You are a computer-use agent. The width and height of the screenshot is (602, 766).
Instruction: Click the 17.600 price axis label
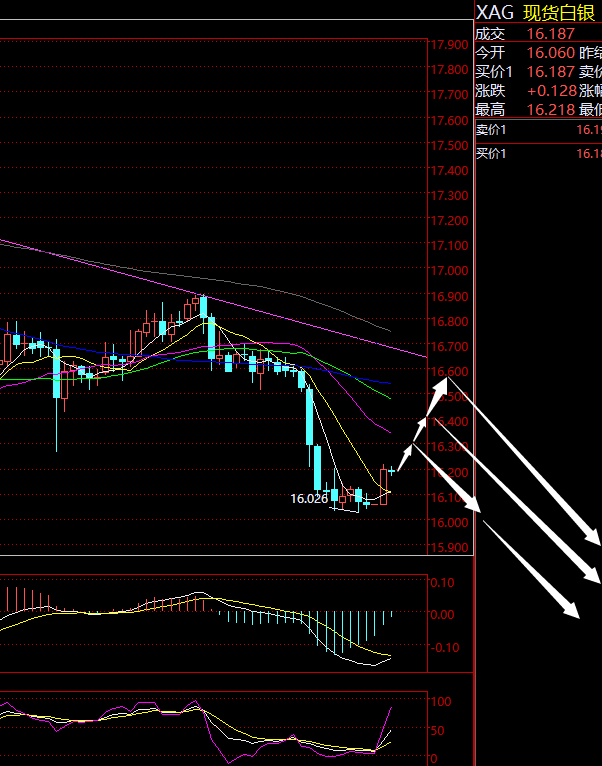point(449,120)
